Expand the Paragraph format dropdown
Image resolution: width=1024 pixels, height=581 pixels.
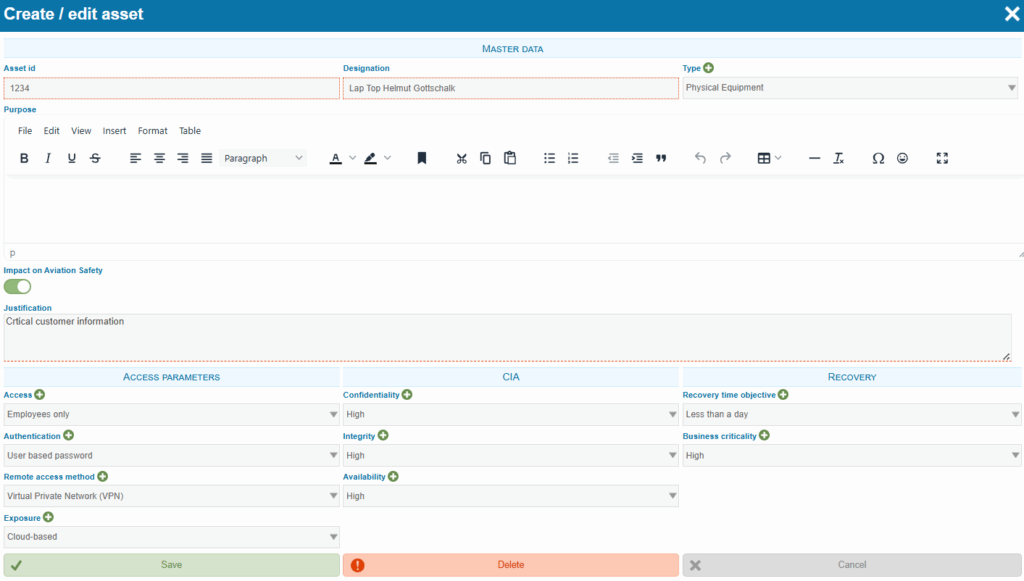pyautogui.click(x=264, y=158)
